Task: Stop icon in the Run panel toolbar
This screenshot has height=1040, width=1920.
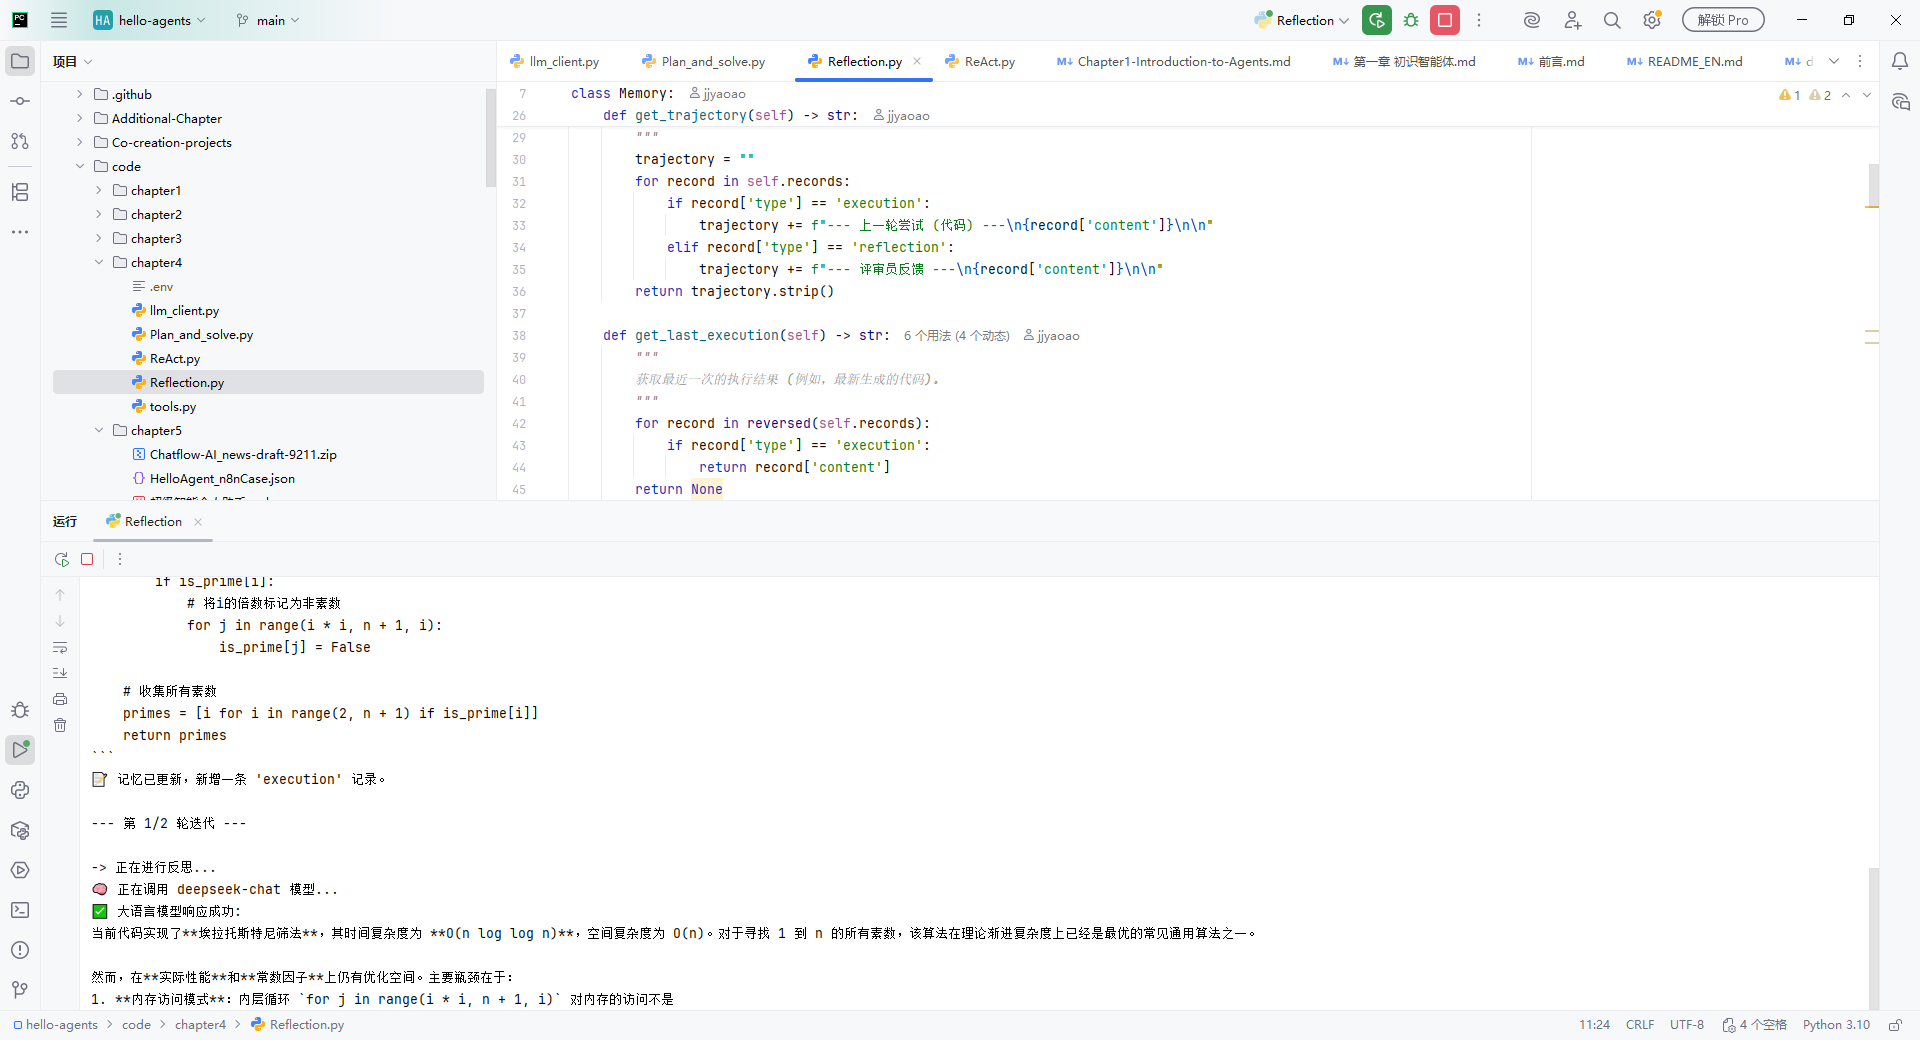Action: pyautogui.click(x=87, y=559)
